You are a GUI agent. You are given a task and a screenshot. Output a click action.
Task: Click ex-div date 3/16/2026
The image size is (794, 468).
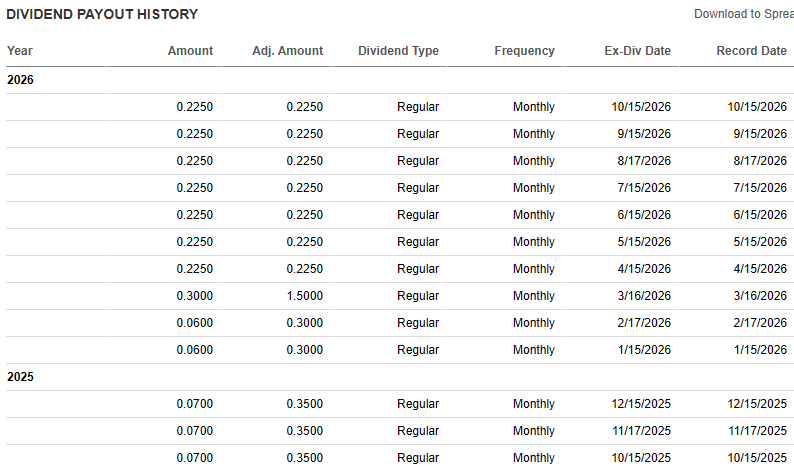coord(644,296)
